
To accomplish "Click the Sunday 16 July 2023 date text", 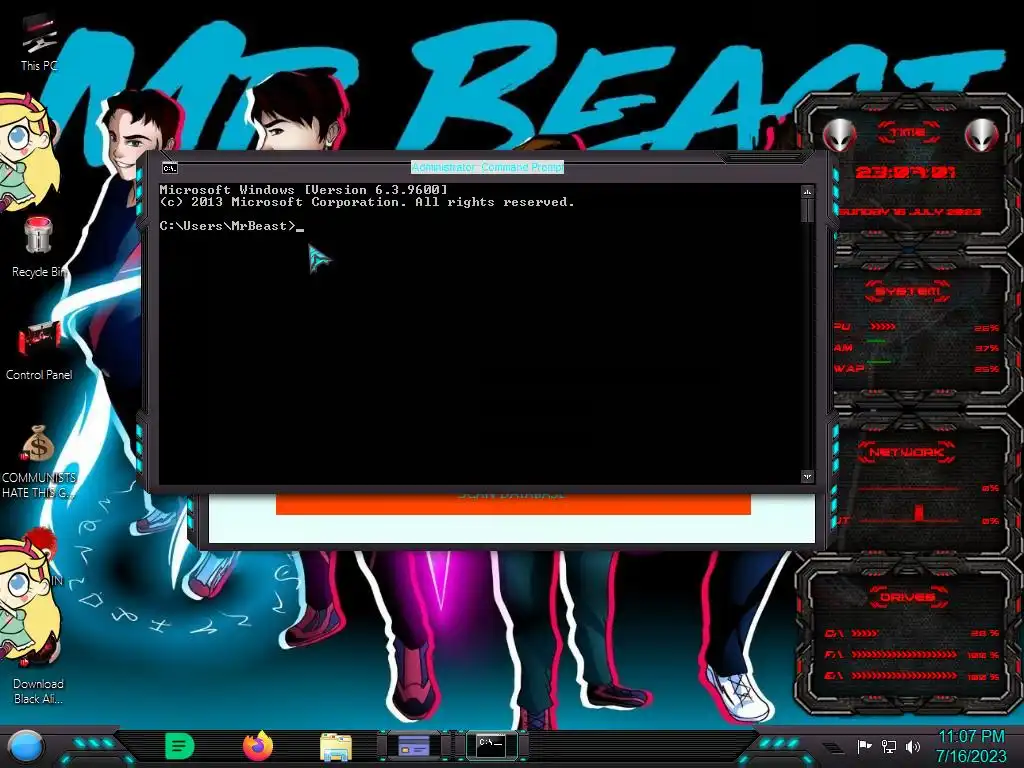I will point(910,212).
